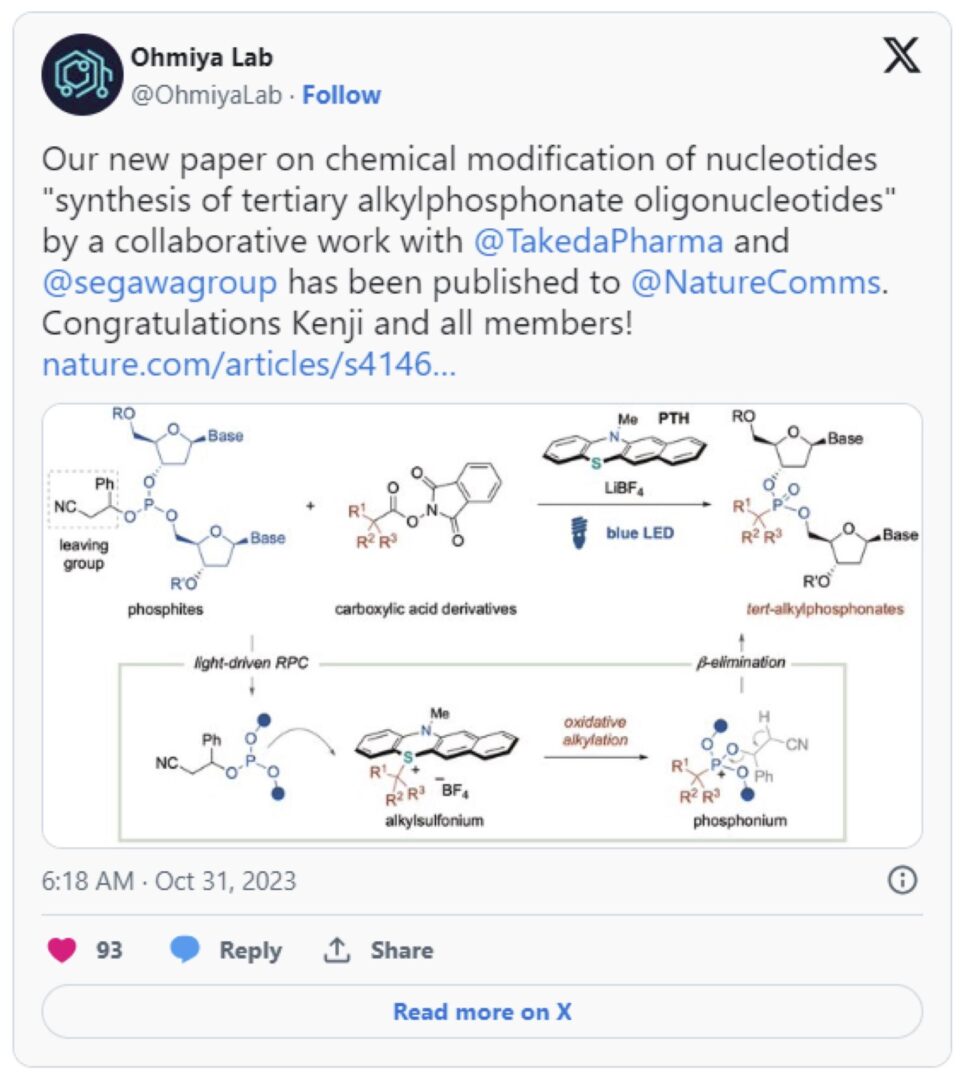Open the @TakedaPharma mention
Image resolution: width=962 pixels, height=1080 pixels.
coord(598,241)
